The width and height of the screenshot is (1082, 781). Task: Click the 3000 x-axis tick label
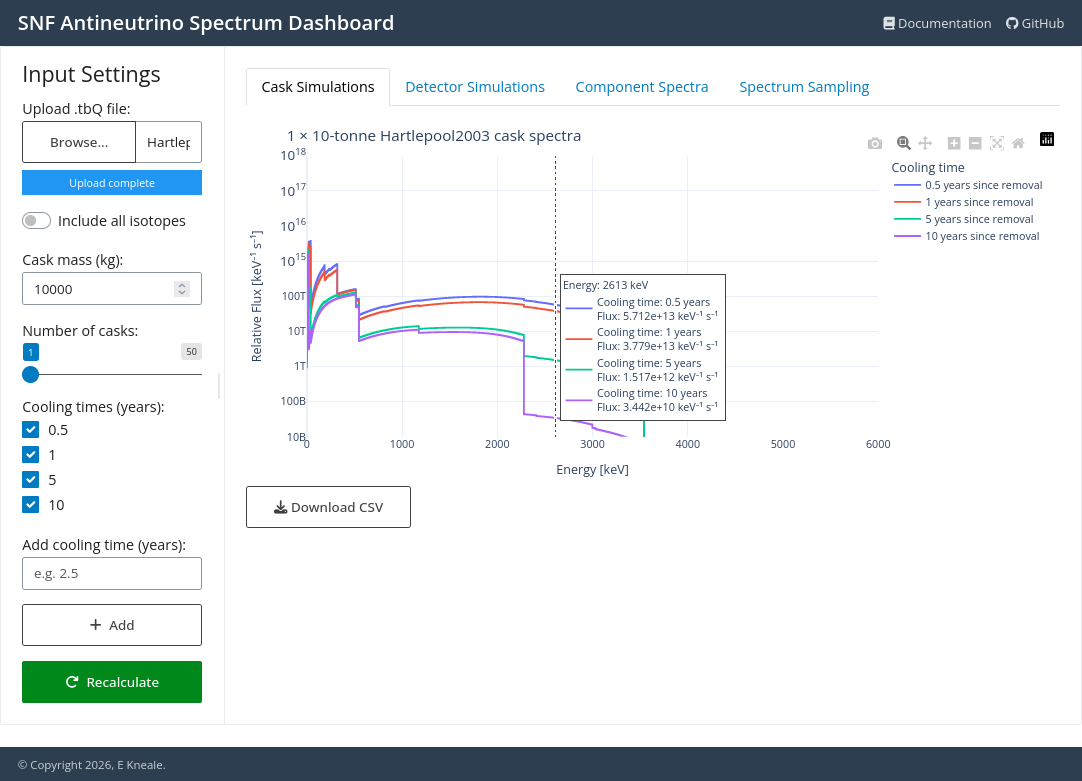592,444
